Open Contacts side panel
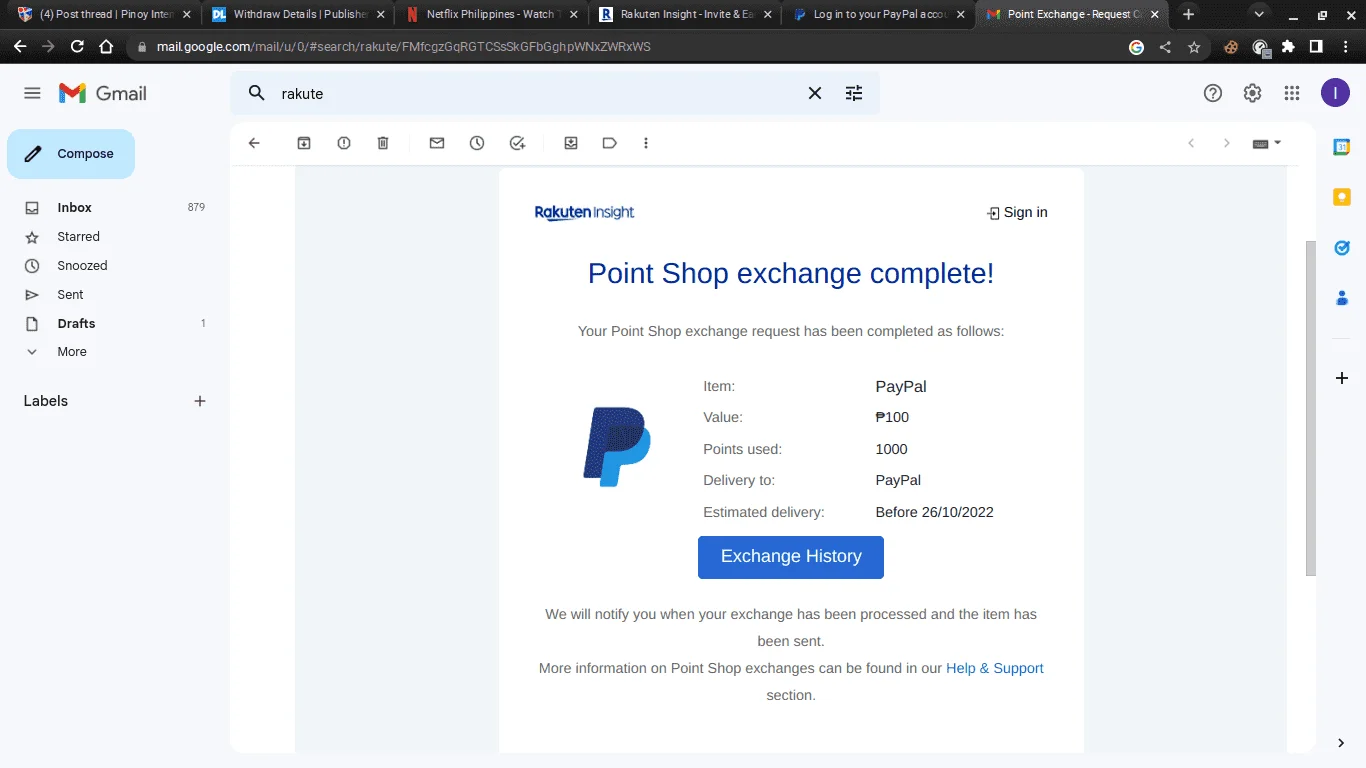The image size is (1366, 768). pyautogui.click(x=1342, y=298)
